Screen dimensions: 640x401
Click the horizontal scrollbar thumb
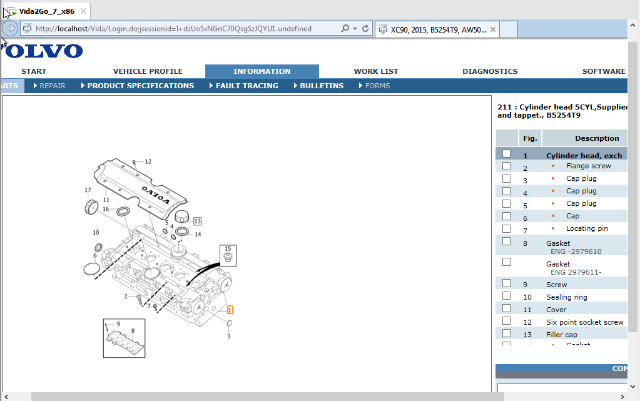pyautogui.click(x=267, y=397)
